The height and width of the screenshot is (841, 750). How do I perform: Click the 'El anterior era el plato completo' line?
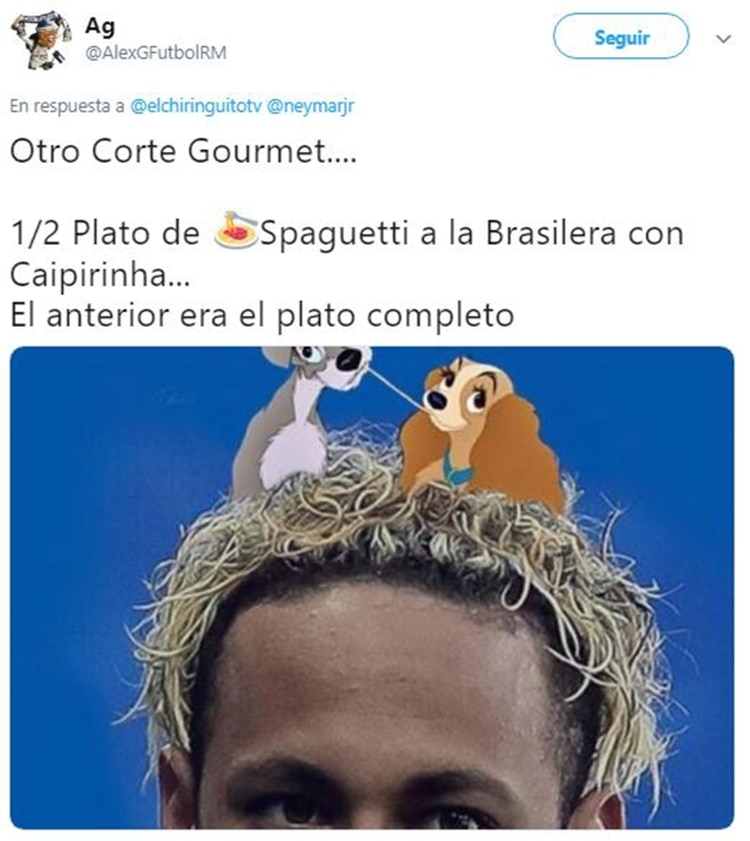(262, 315)
